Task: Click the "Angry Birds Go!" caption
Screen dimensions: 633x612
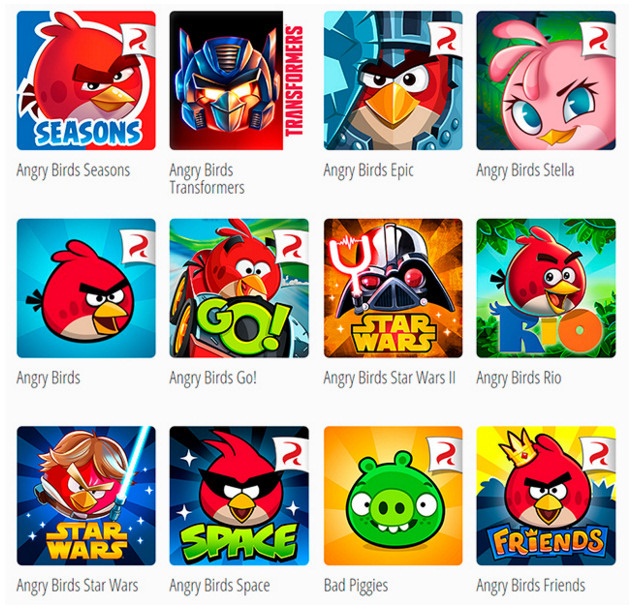Action: coord(213,378)
